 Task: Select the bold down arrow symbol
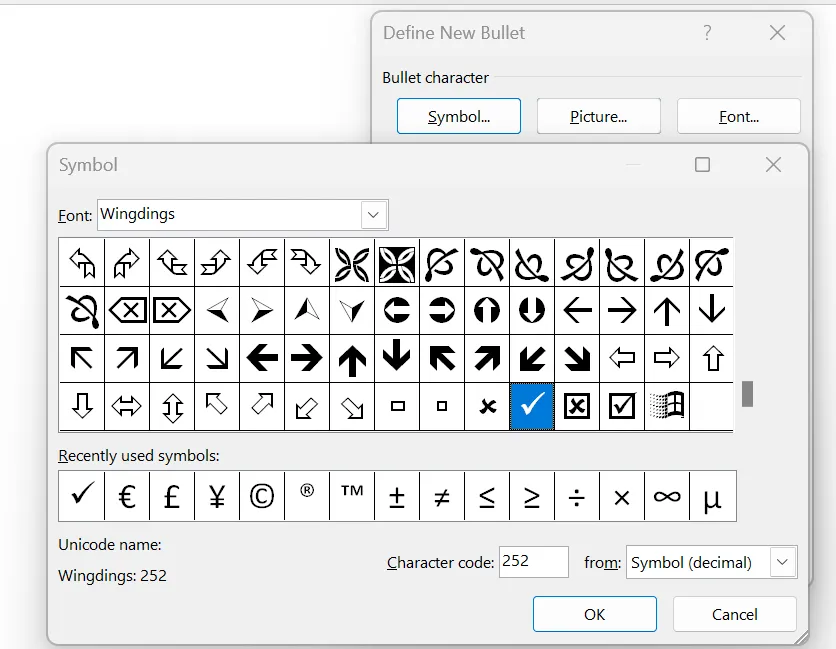point(397,358)
